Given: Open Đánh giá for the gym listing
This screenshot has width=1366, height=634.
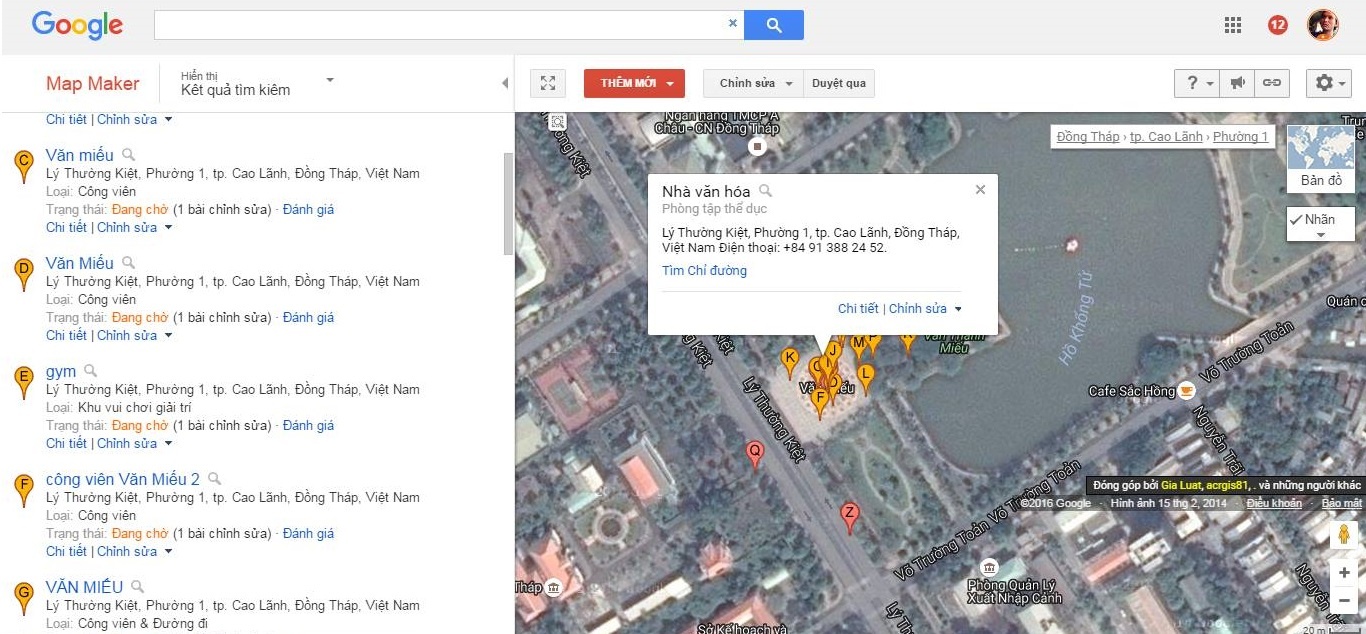Looking at the screenshot, I should pos(308,425).
